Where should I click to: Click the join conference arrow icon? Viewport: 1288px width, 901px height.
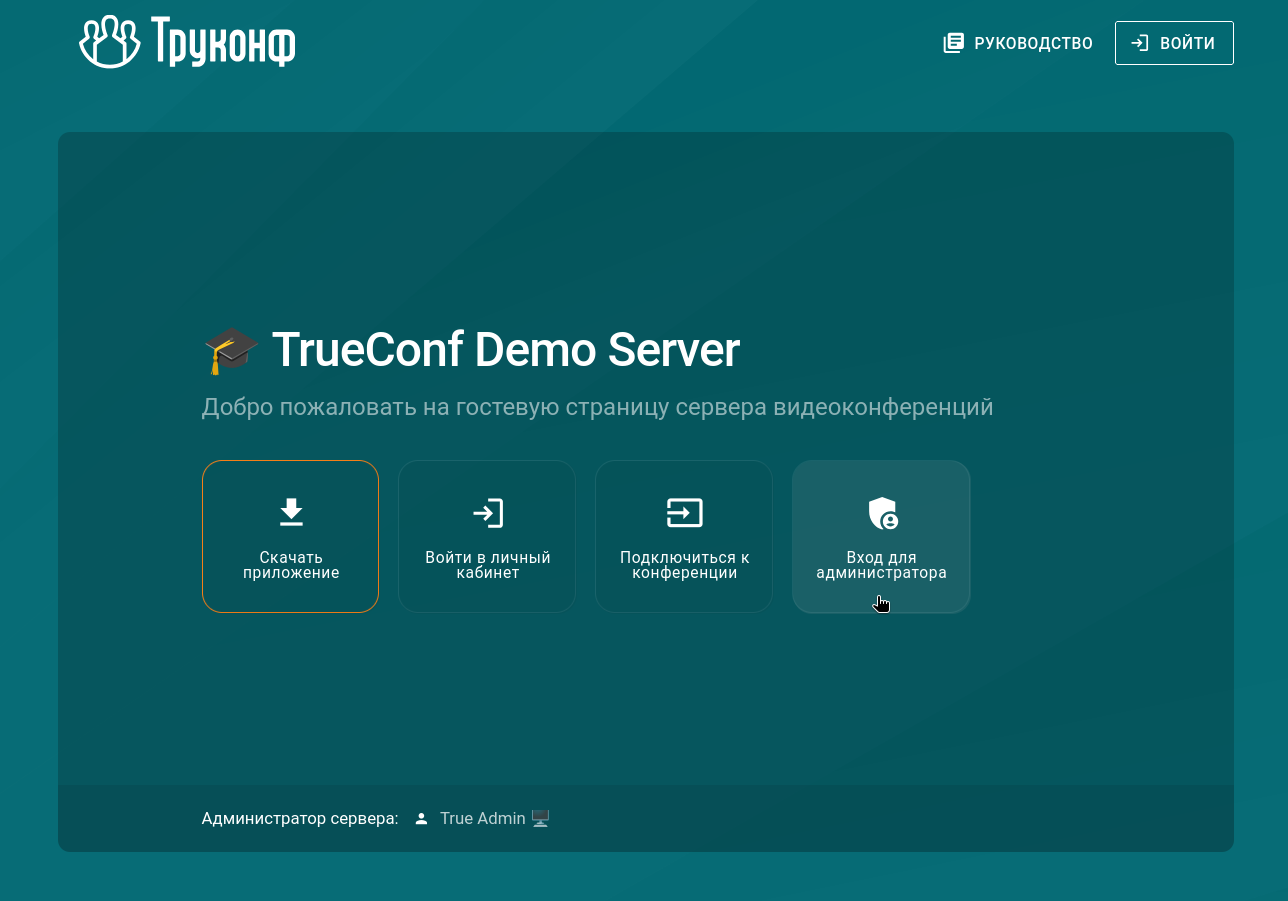684,513
